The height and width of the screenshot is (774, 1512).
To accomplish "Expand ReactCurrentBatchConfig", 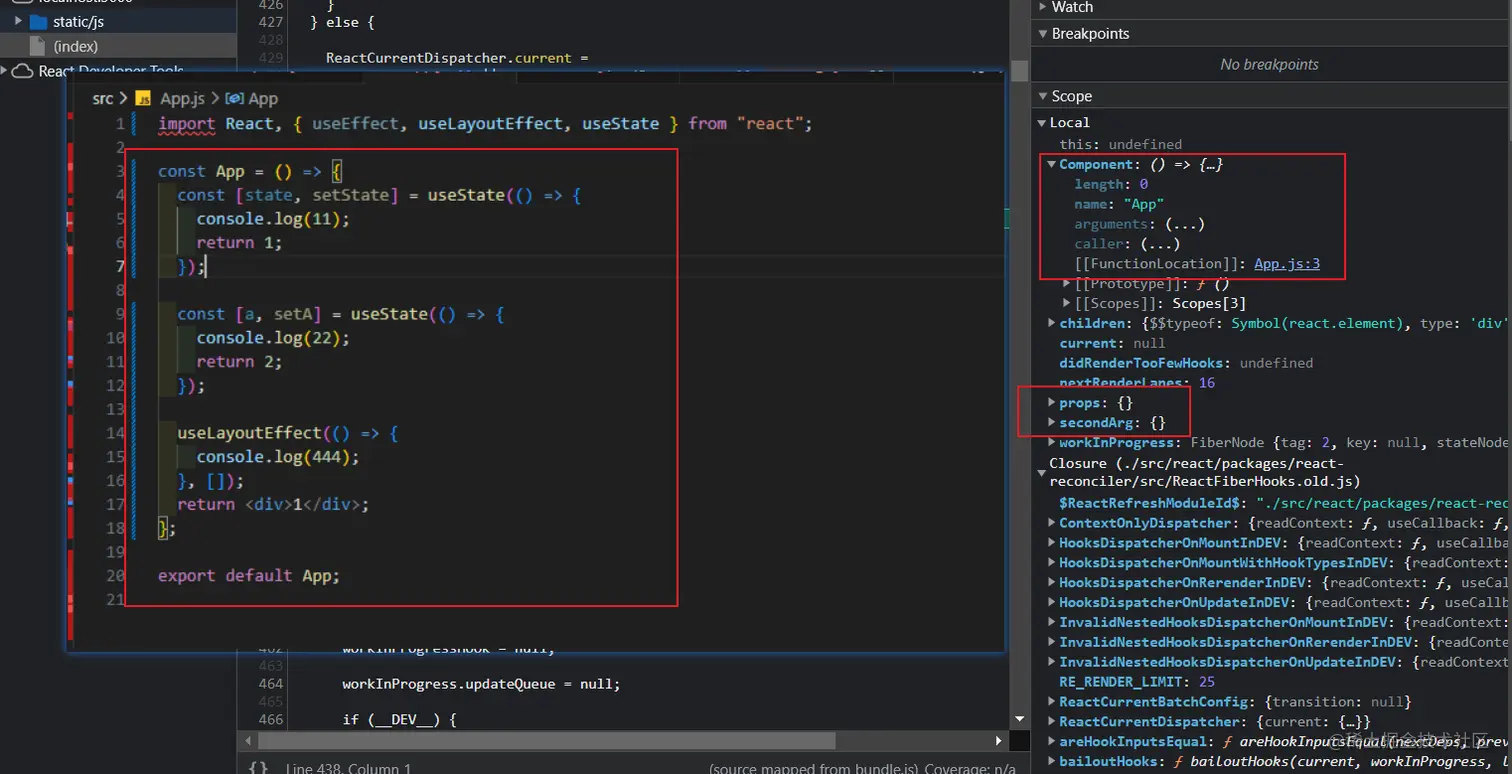I will (1051, 701).
